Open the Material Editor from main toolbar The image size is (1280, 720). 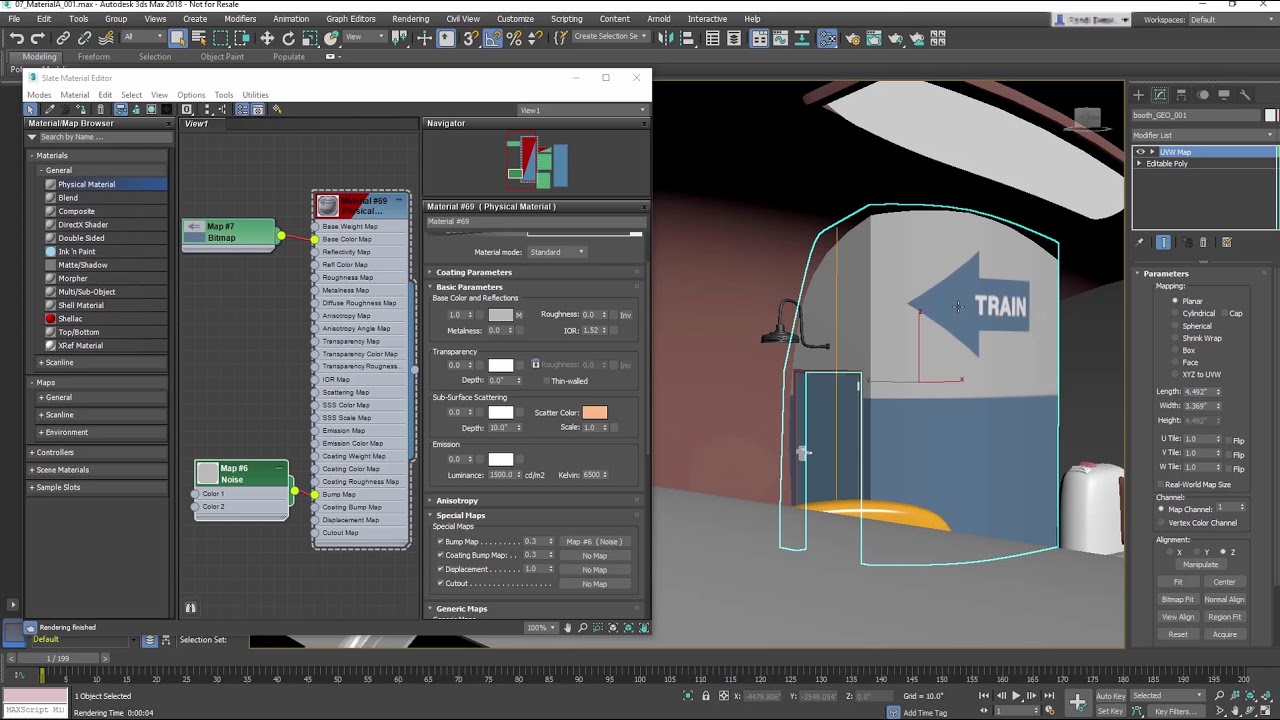pos(828,38)
